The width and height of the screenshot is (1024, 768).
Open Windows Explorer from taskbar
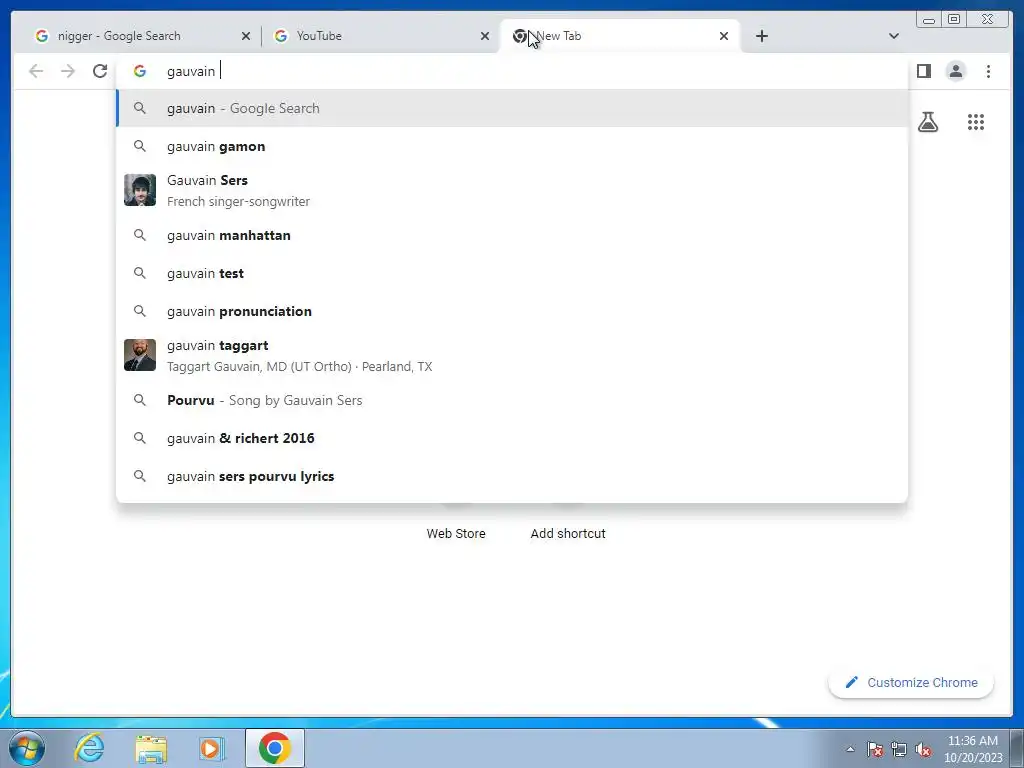click(151, 748)
